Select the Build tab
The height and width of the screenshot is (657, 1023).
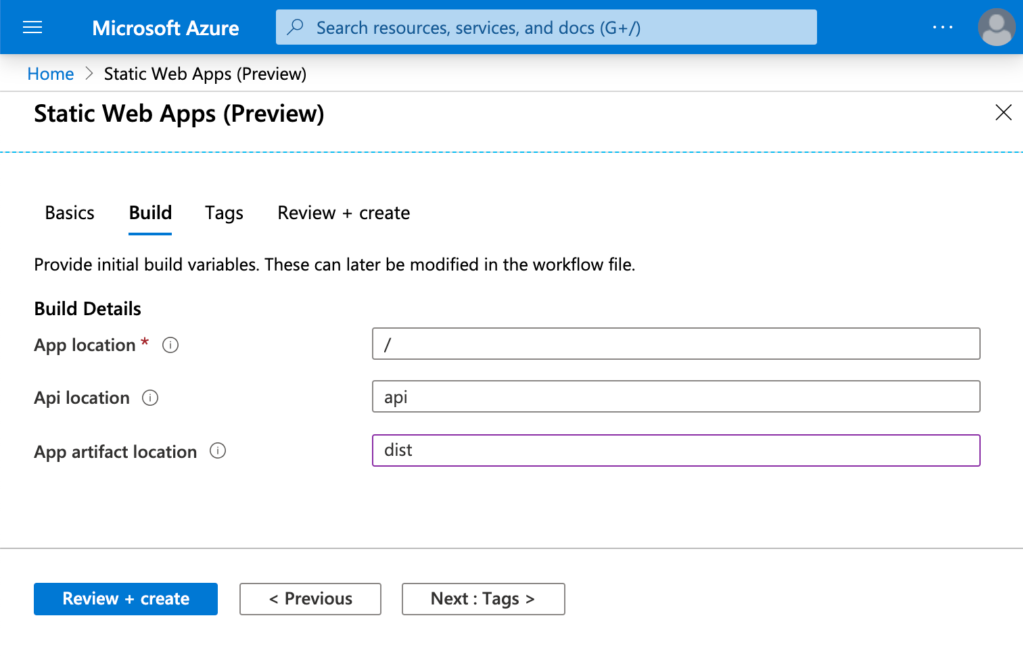[150, 213]
